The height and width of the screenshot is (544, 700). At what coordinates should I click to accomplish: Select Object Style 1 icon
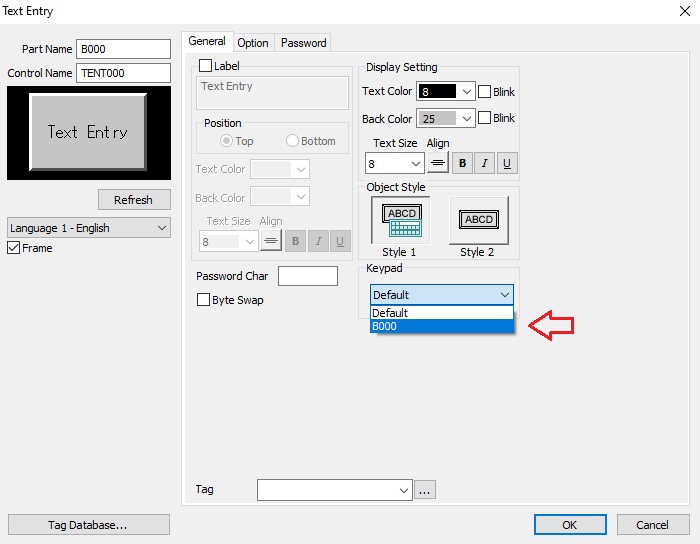(400, 220)
